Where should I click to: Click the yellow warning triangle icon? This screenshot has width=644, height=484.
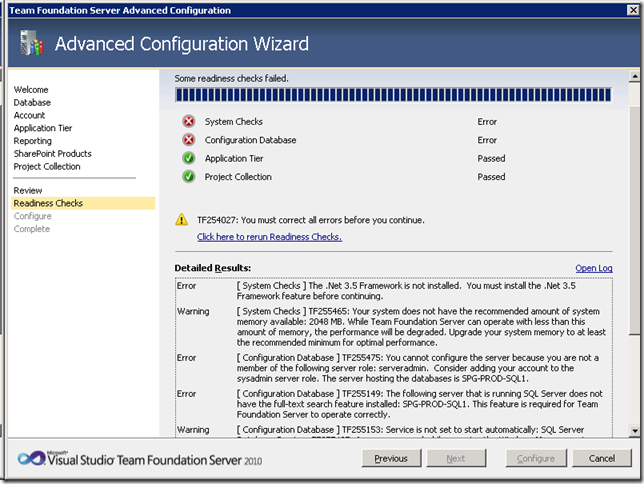(181, 219)
